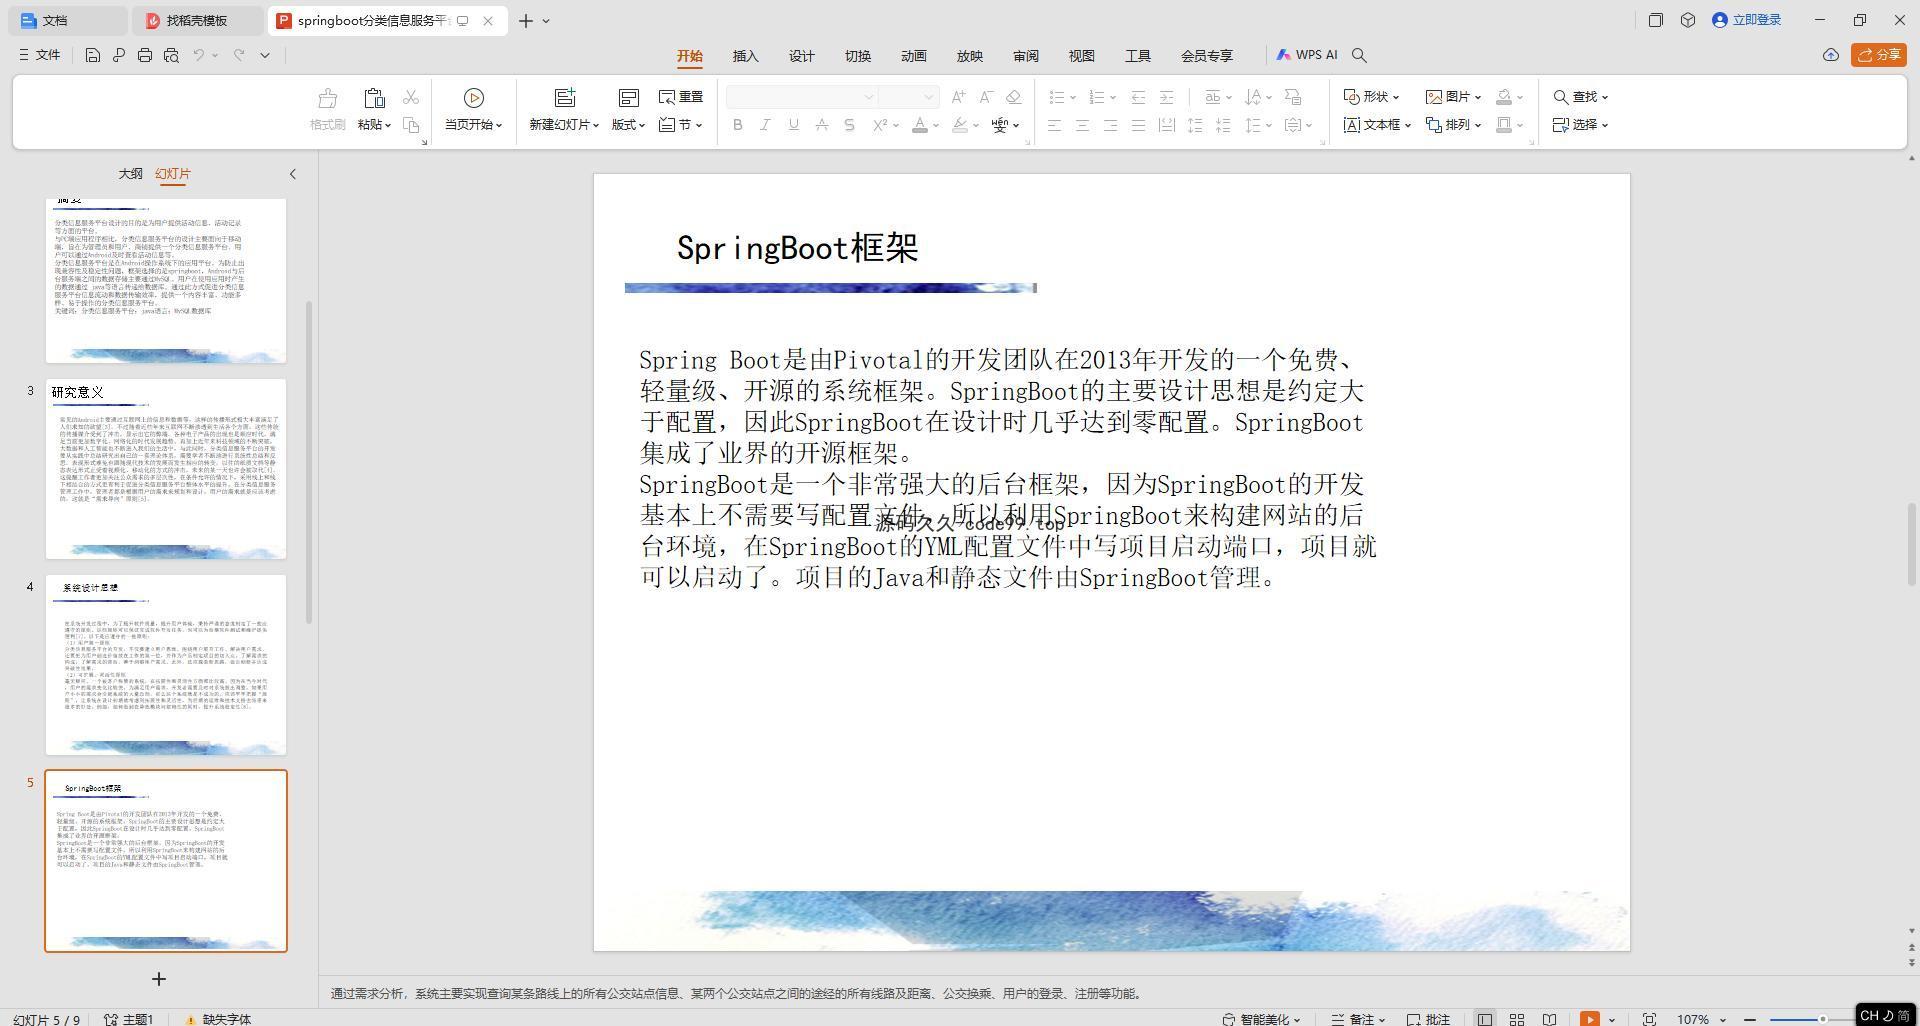Open the font name dropdown
Image resolution: width=1920 pixels, height=1026 pixels.
click(868, 97)
